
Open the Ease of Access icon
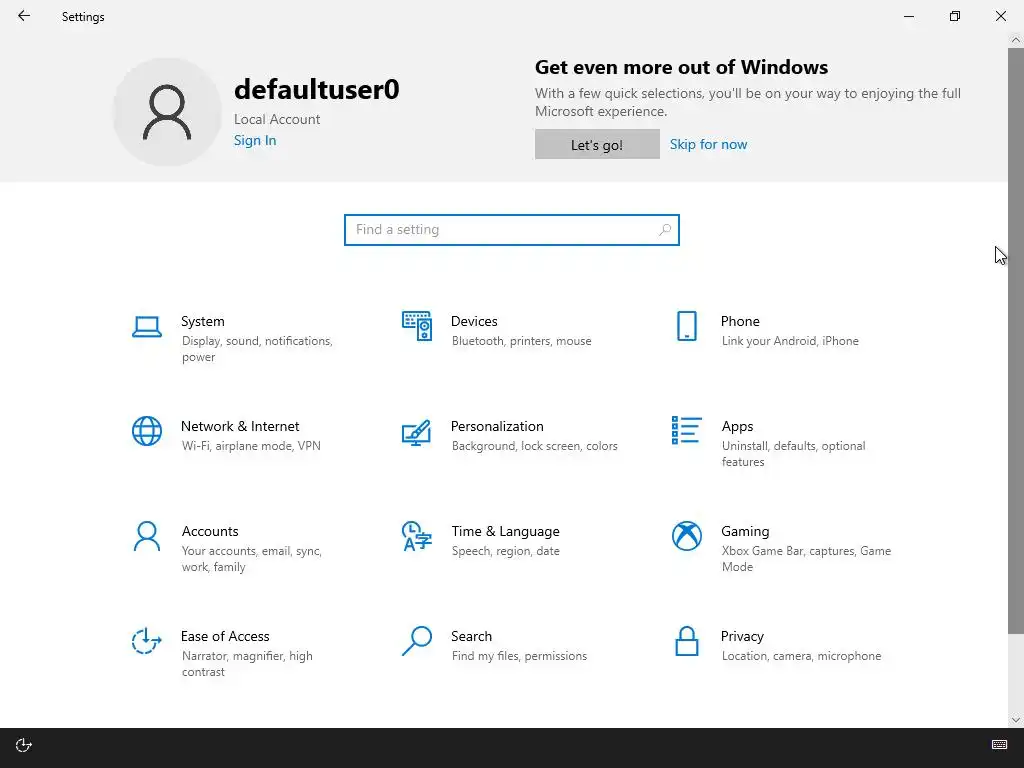pos(146,641)
